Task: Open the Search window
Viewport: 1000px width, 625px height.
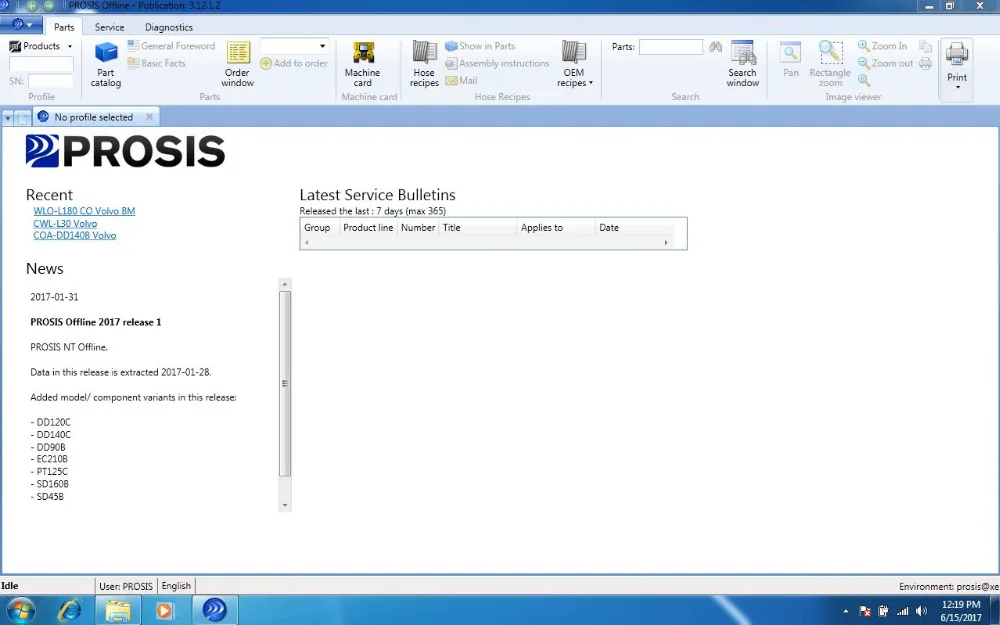Action: coord(743,64)
